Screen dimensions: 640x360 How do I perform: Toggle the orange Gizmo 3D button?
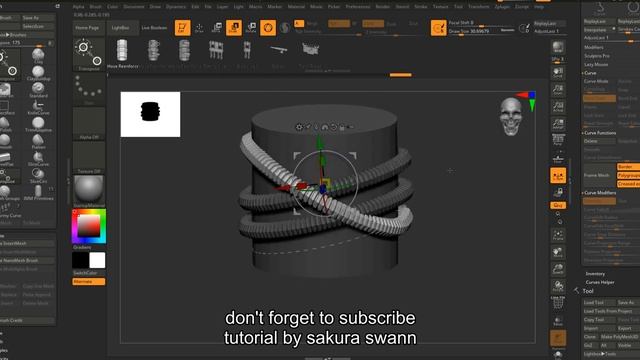[x=268, y=28]
